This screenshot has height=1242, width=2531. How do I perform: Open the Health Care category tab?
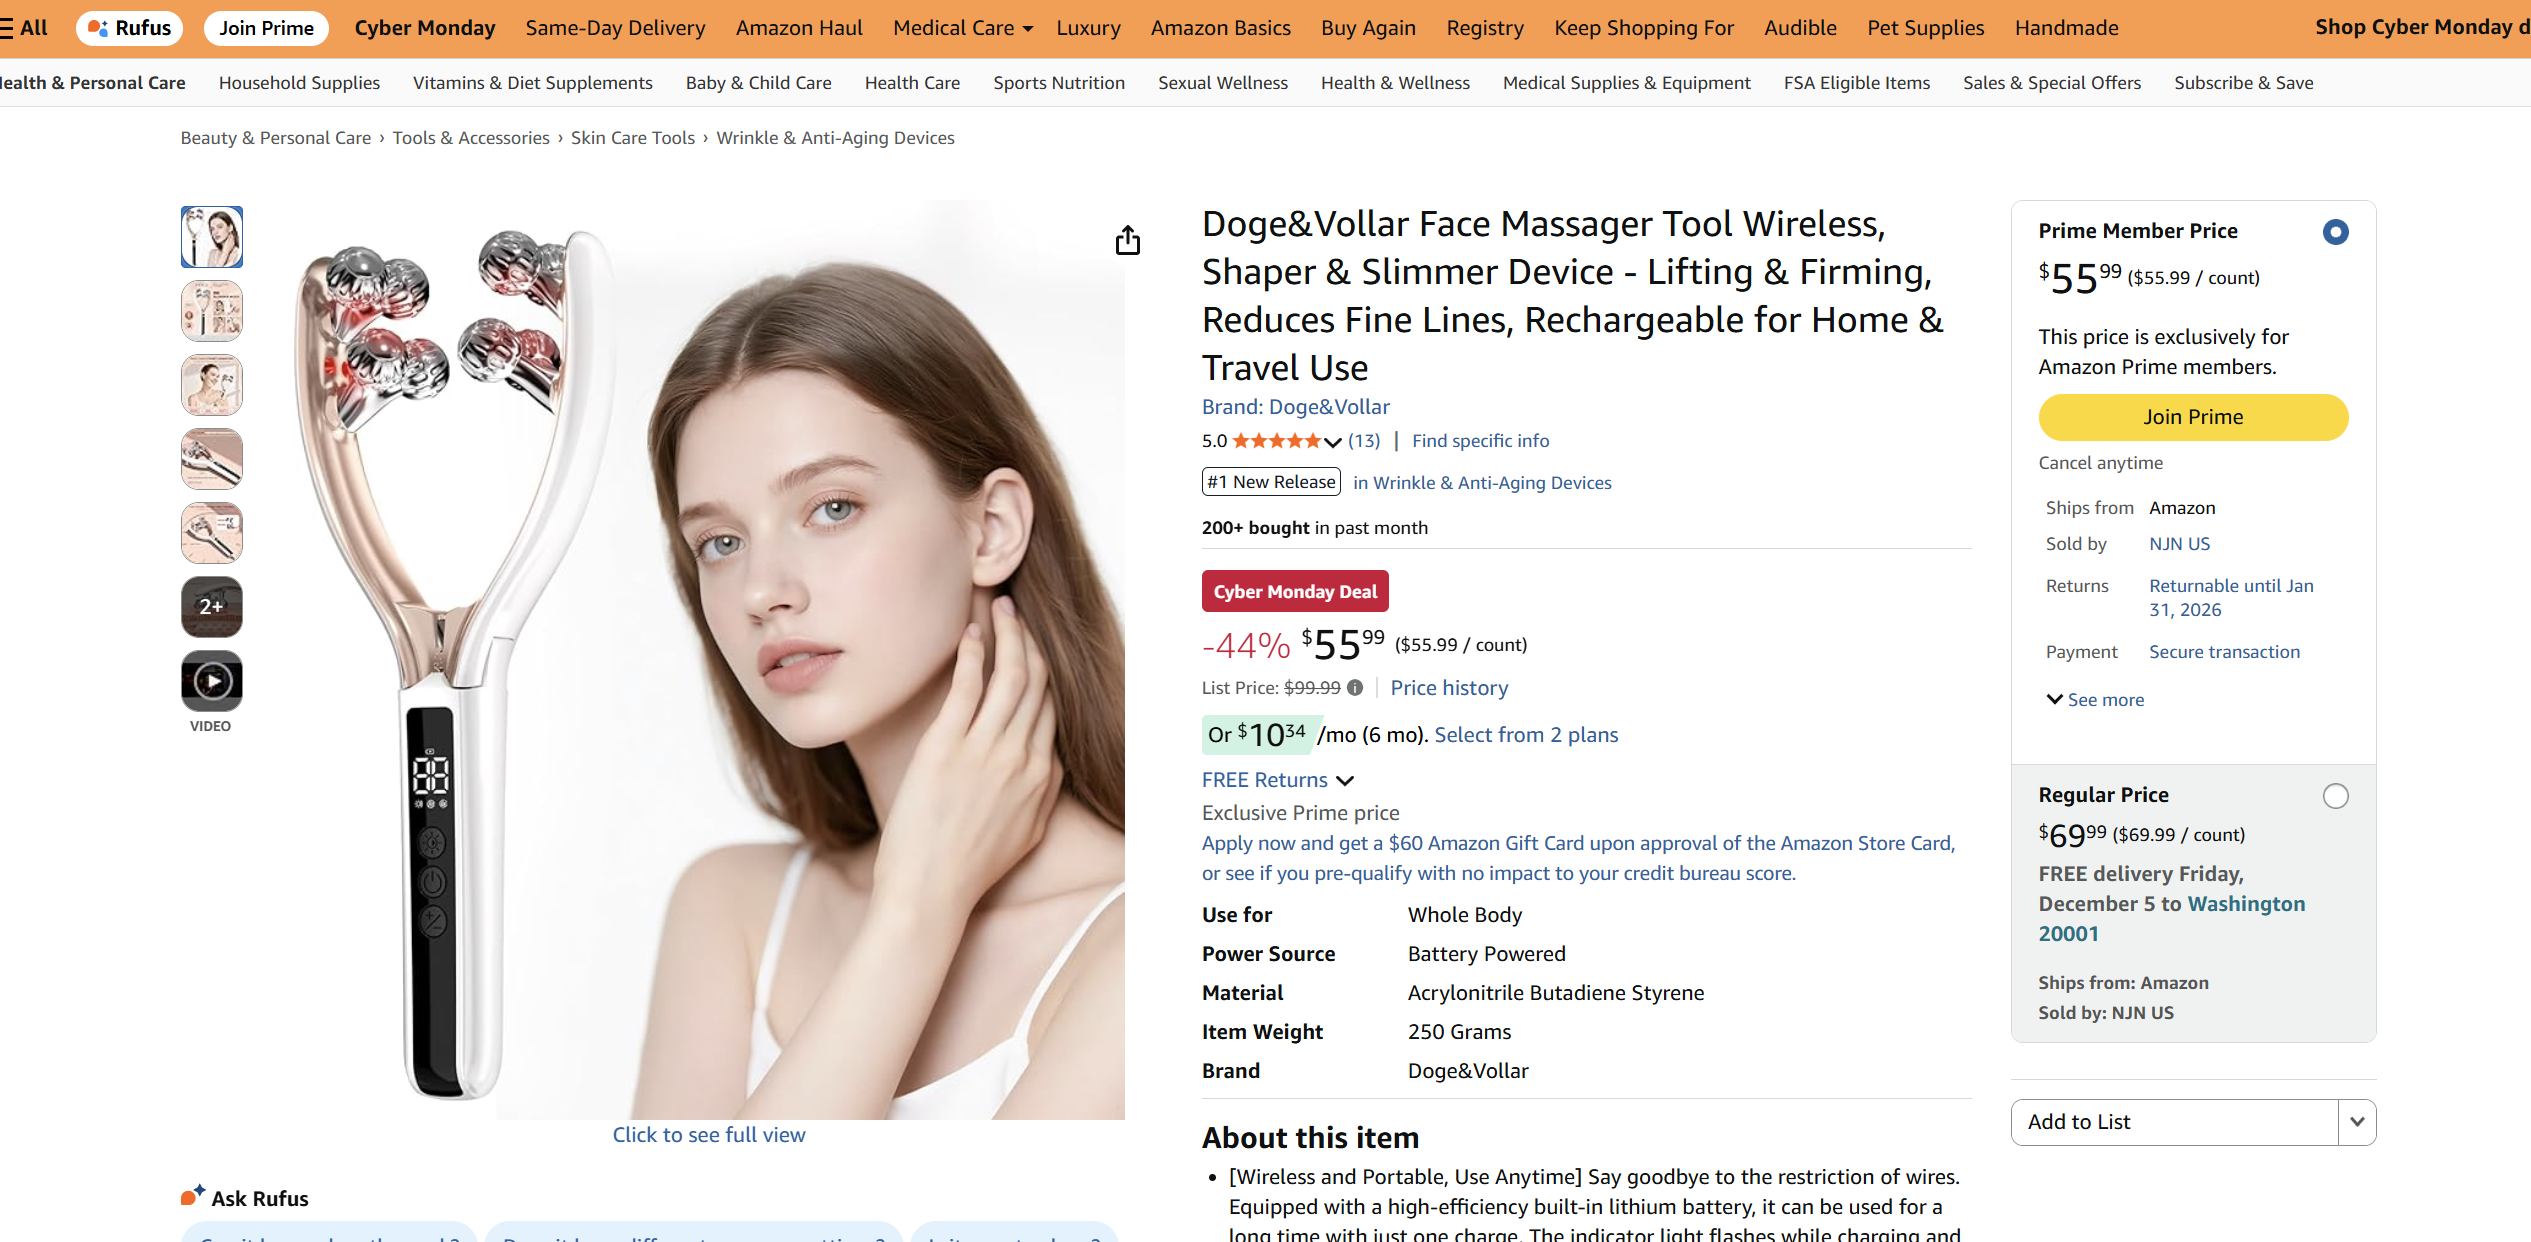911,82
